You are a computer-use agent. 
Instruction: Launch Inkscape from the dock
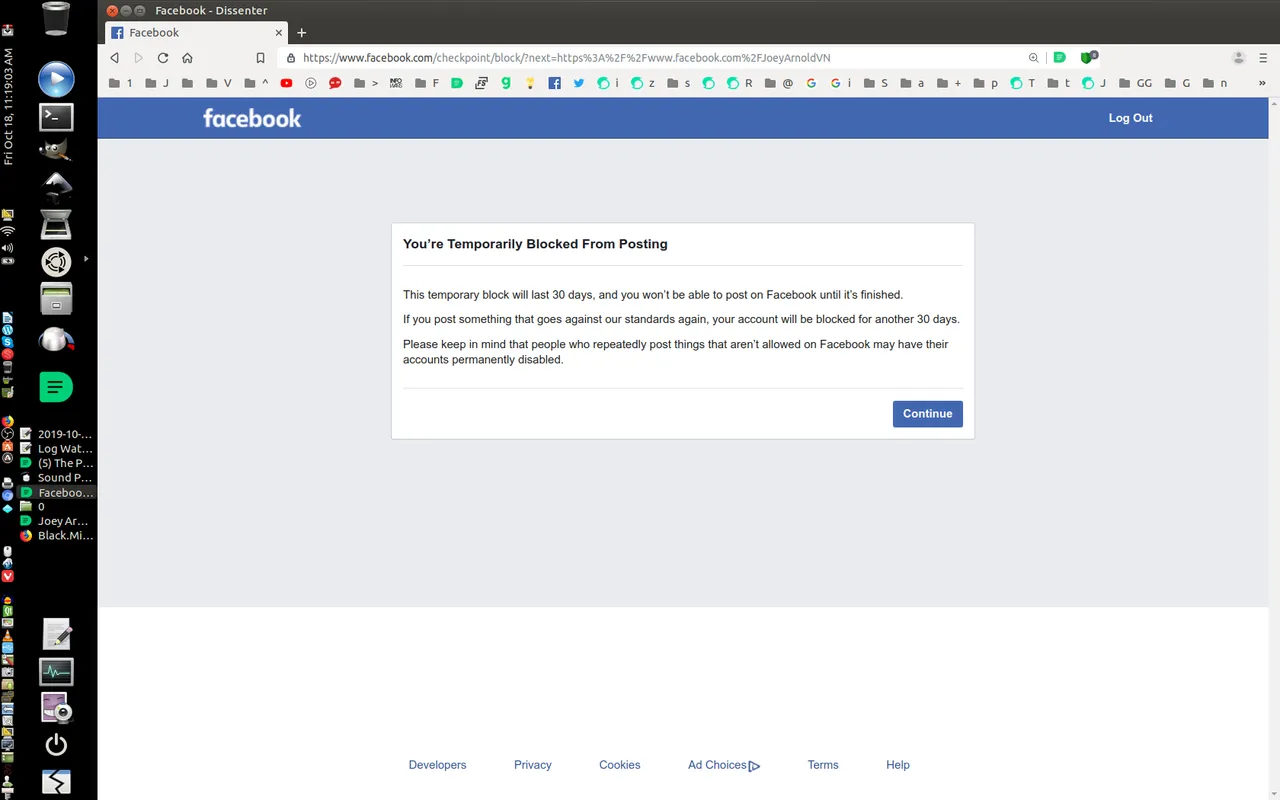[x=56, y=185]
